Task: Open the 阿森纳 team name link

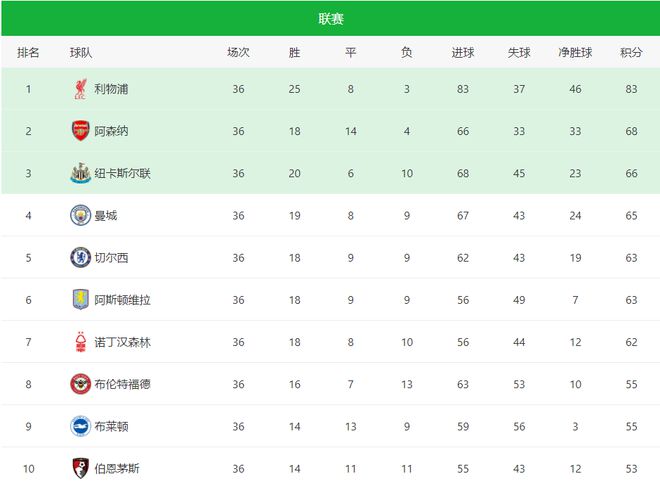Action: tap(111, 131)
